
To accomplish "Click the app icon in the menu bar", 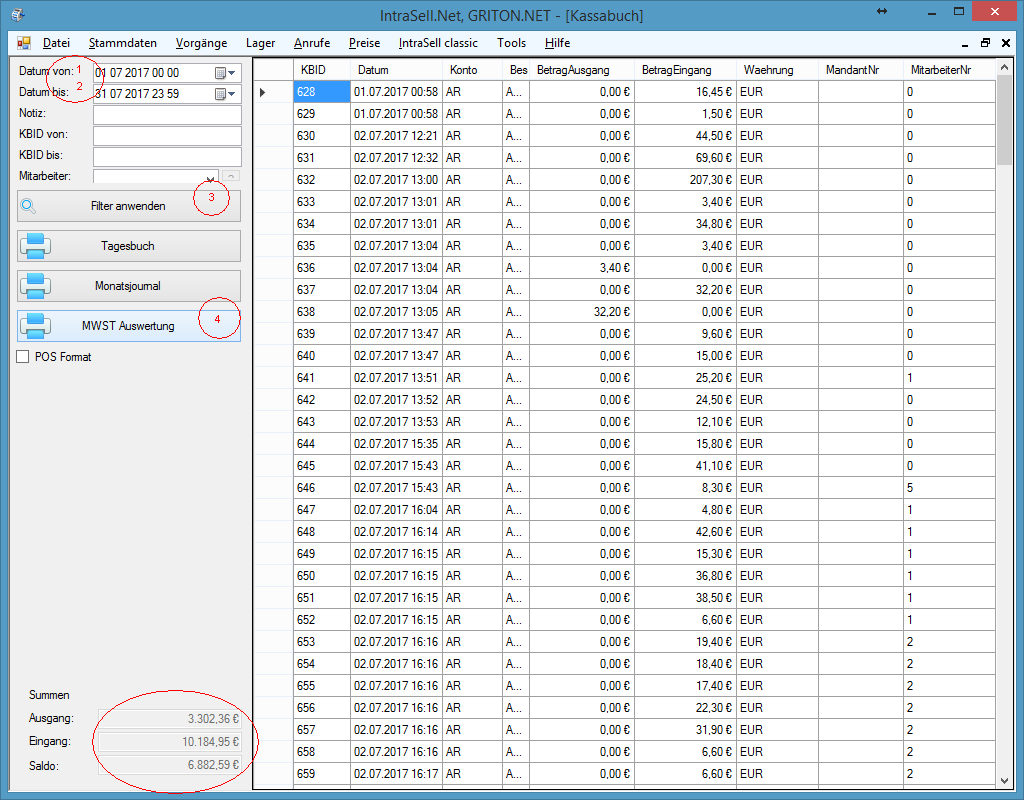I will (24, 43).
